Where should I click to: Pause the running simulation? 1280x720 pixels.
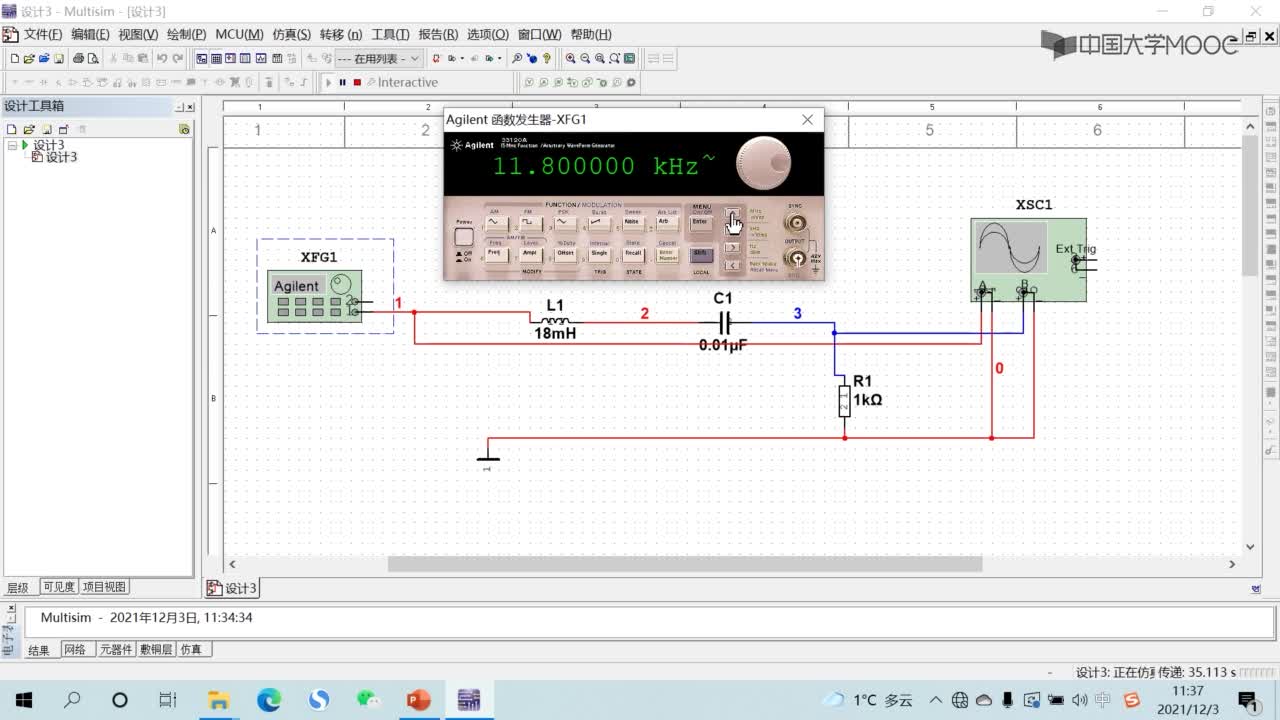pyautogui.click(x=342, y=83)
